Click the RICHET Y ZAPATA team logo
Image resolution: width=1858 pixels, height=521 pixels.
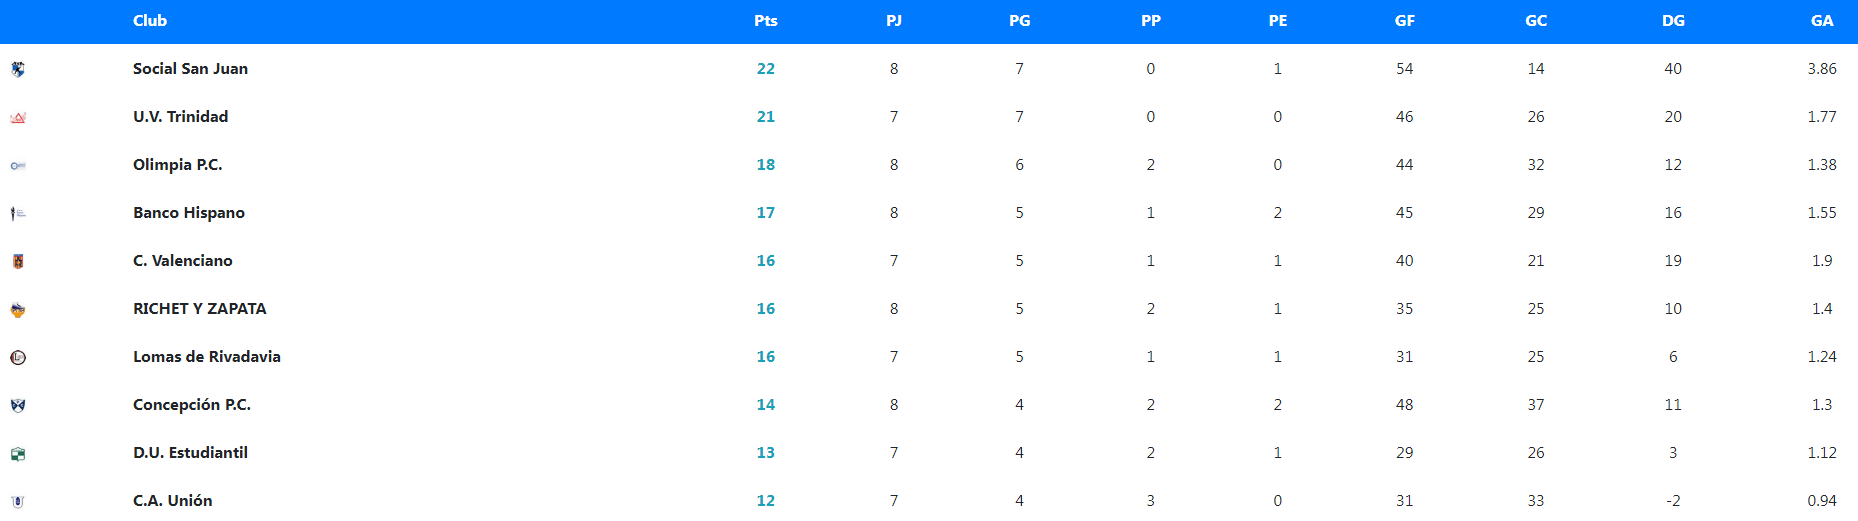coord(18,310)
